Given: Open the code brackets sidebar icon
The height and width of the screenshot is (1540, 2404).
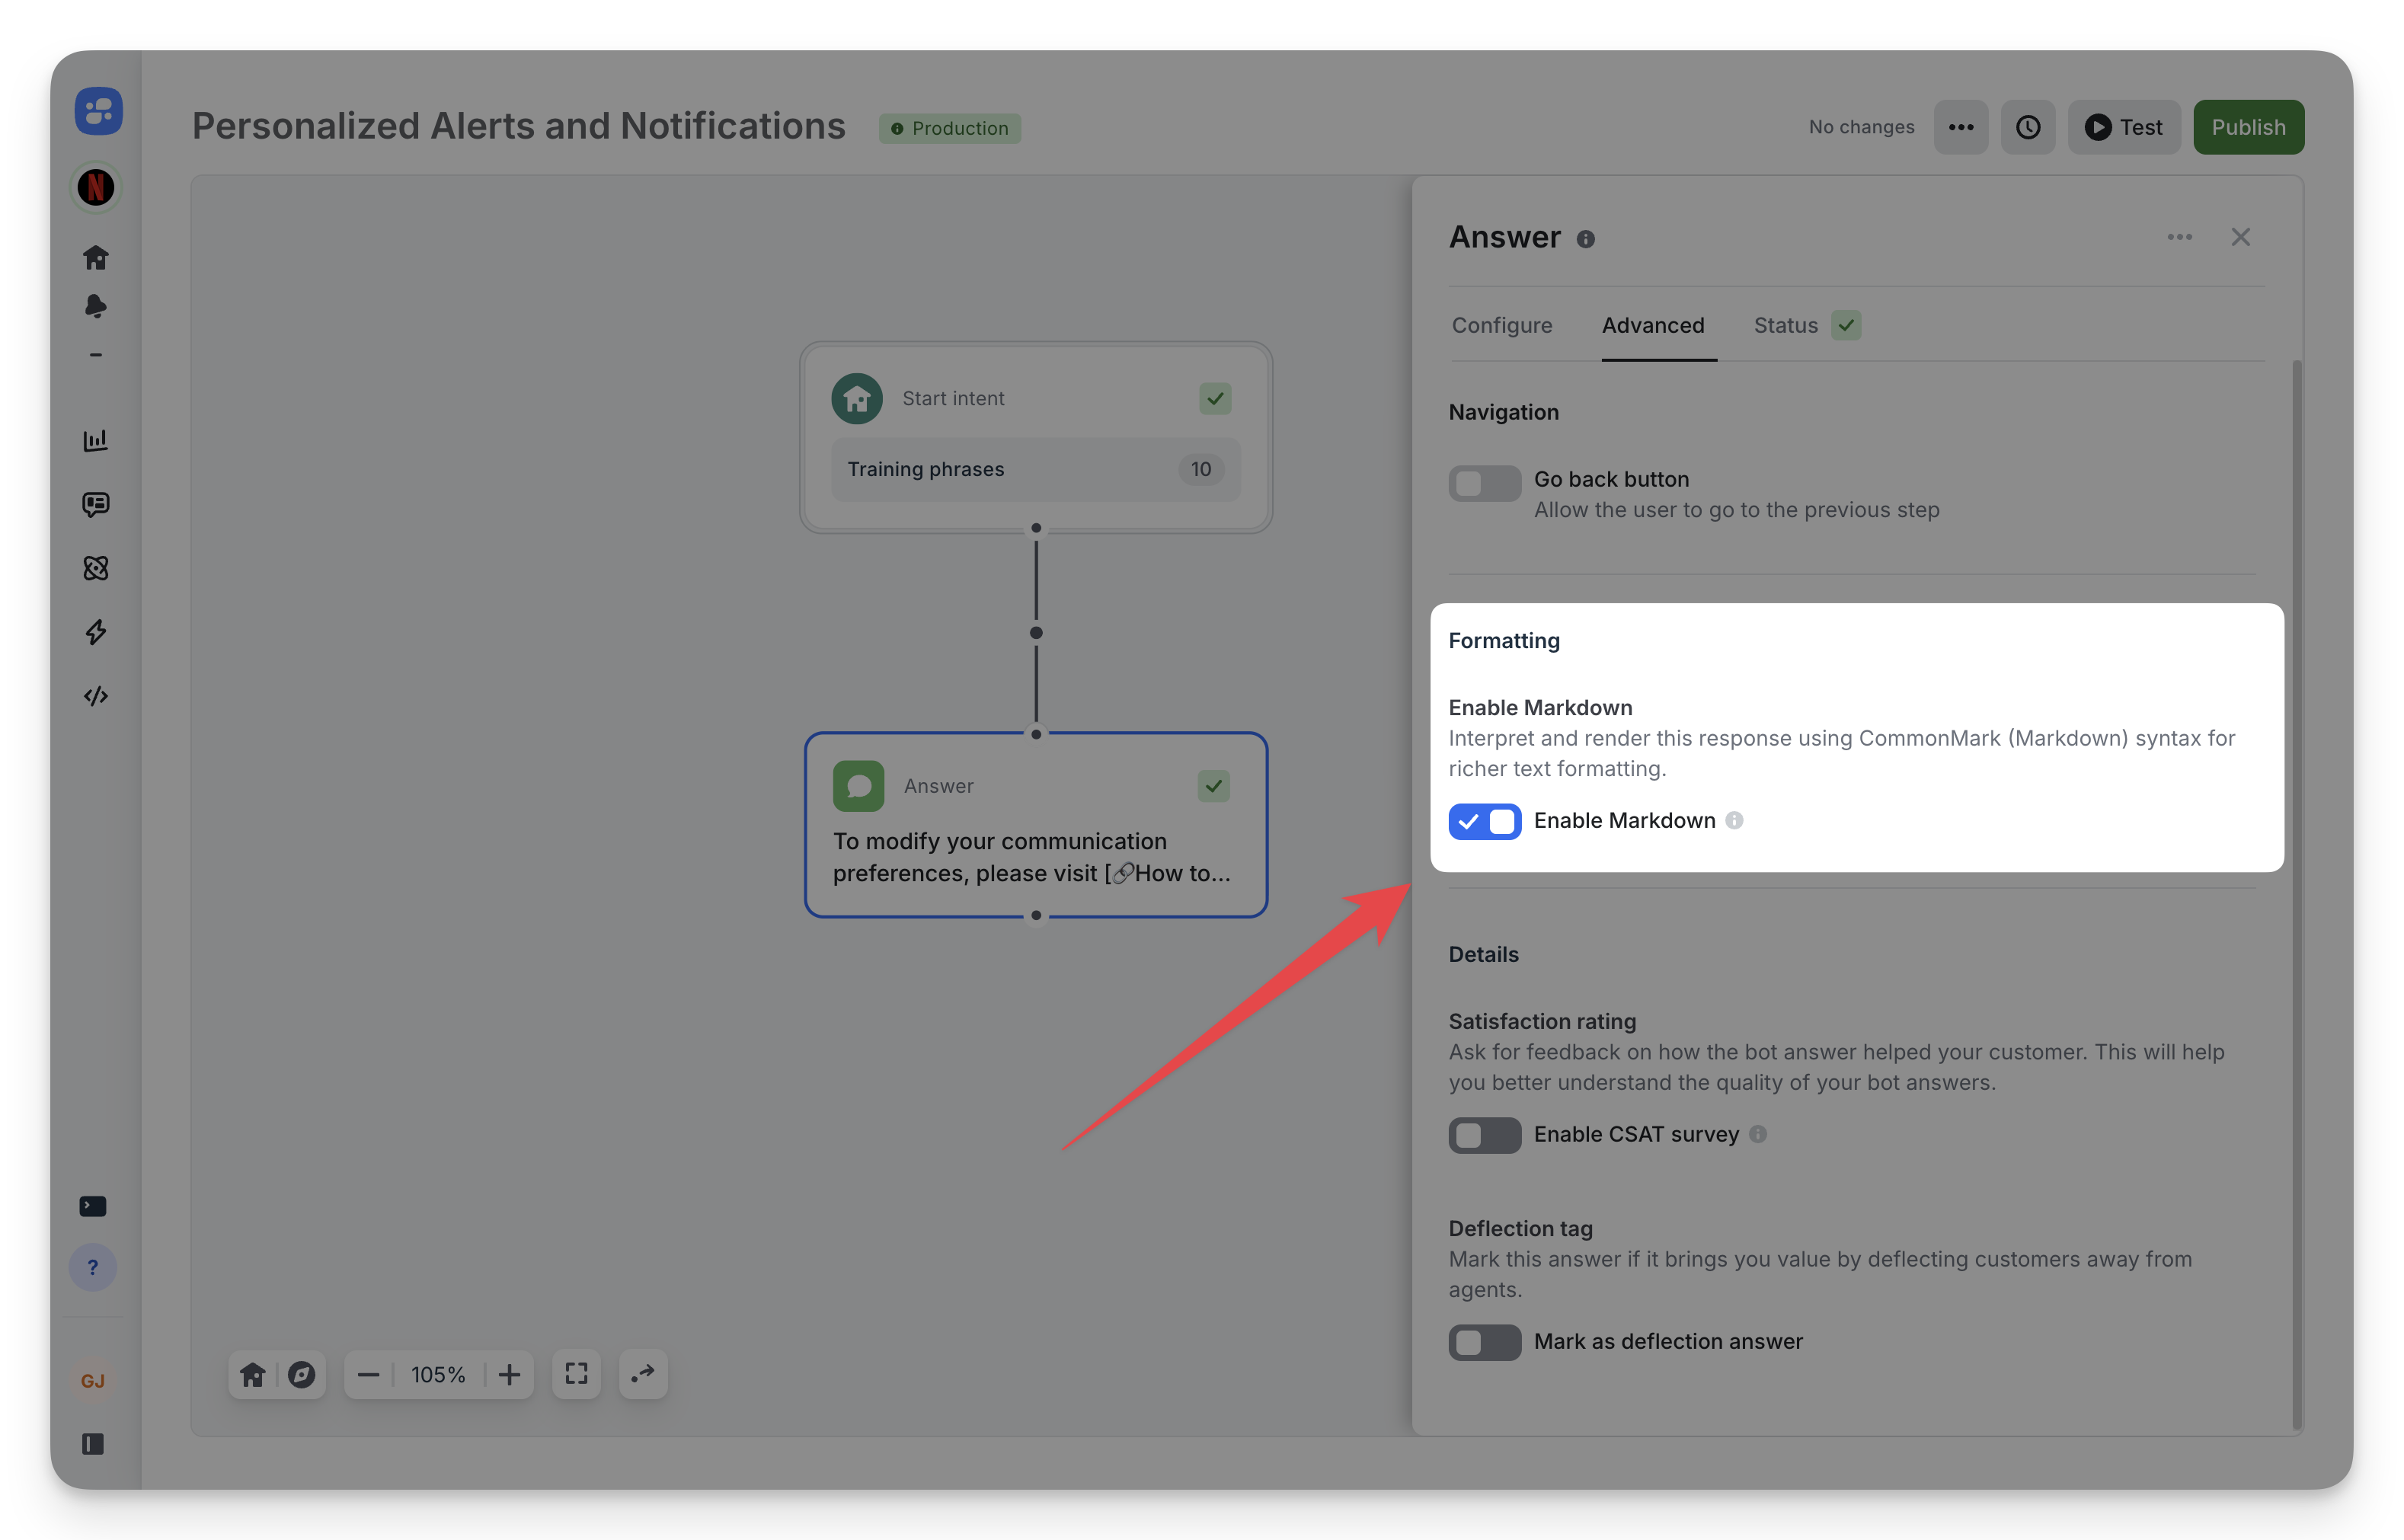Looking at the screenshot, I should [x=95, y=696].
